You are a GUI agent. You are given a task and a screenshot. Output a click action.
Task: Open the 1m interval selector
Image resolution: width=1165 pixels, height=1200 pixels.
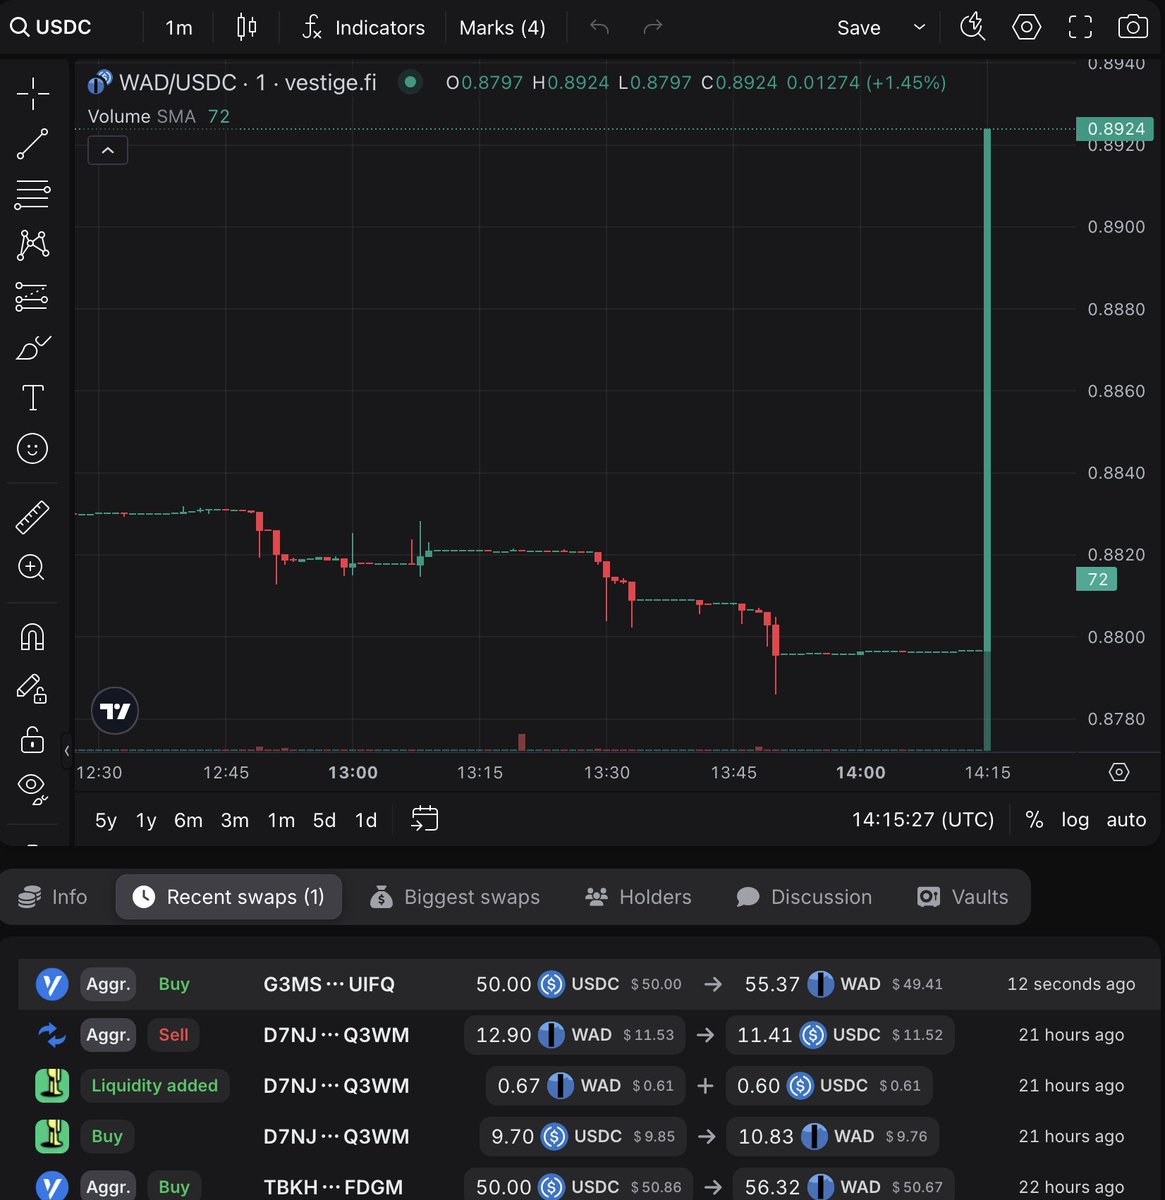[179, 27]
